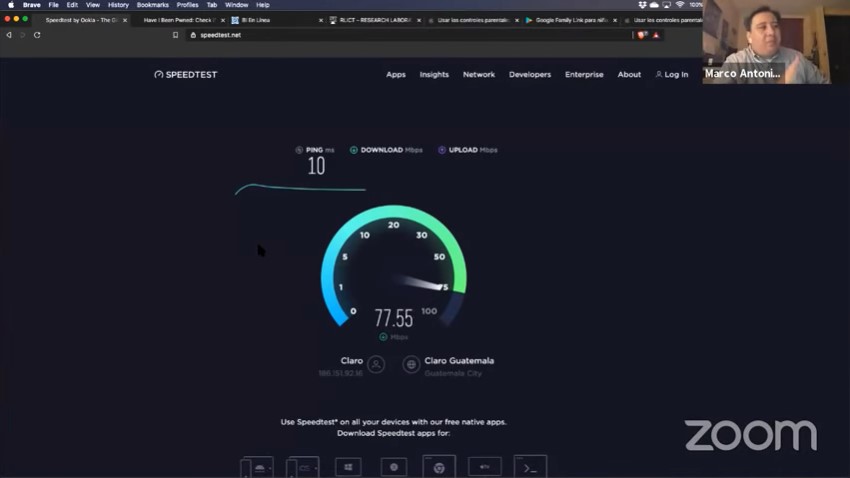The width and height of the screenshot is (850, 478).
Task: Open the Help menu
Action: click(x=262, y=5)
